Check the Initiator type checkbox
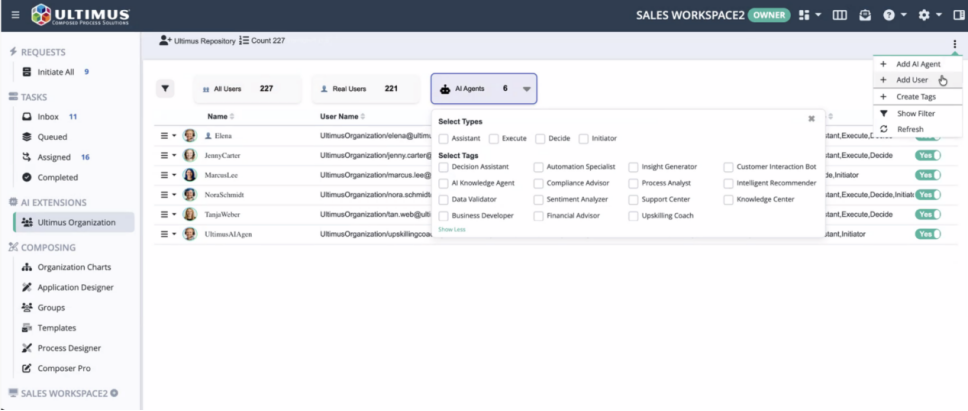The height and width of the screenshot is (411, 968). [583, 139]
